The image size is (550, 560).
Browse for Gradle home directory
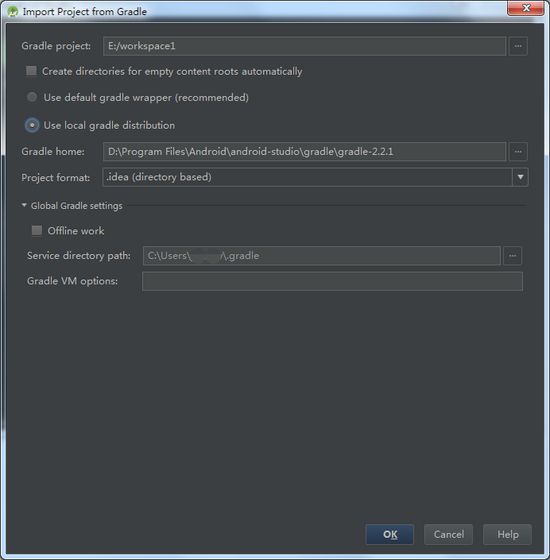tap(518, 152)
